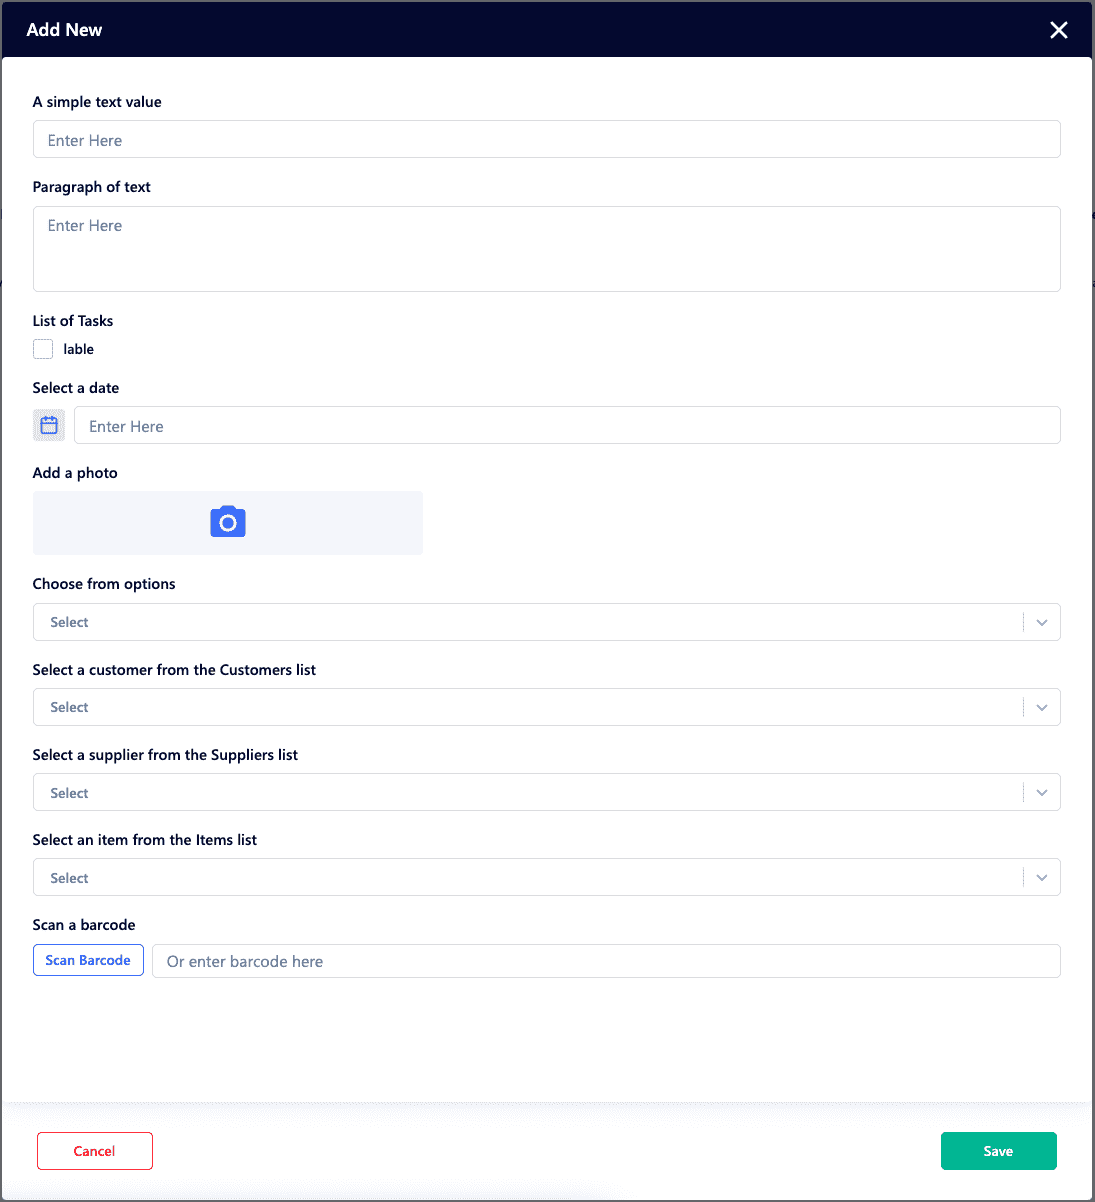Focus the Select a date text field
The height and width of the screenshot is (1202, 1095).
[566, 426]
